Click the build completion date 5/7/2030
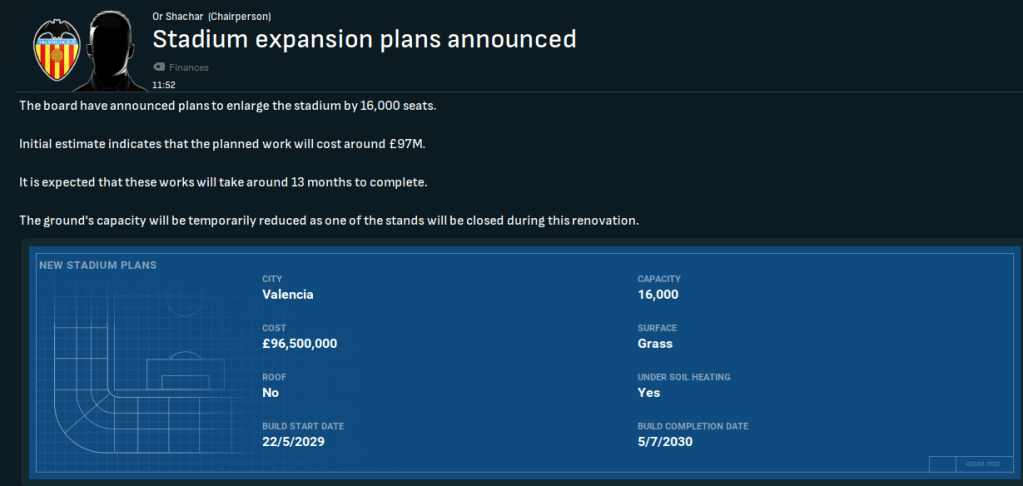Viewport: 1023px width, 486px height. pos(665,442)
